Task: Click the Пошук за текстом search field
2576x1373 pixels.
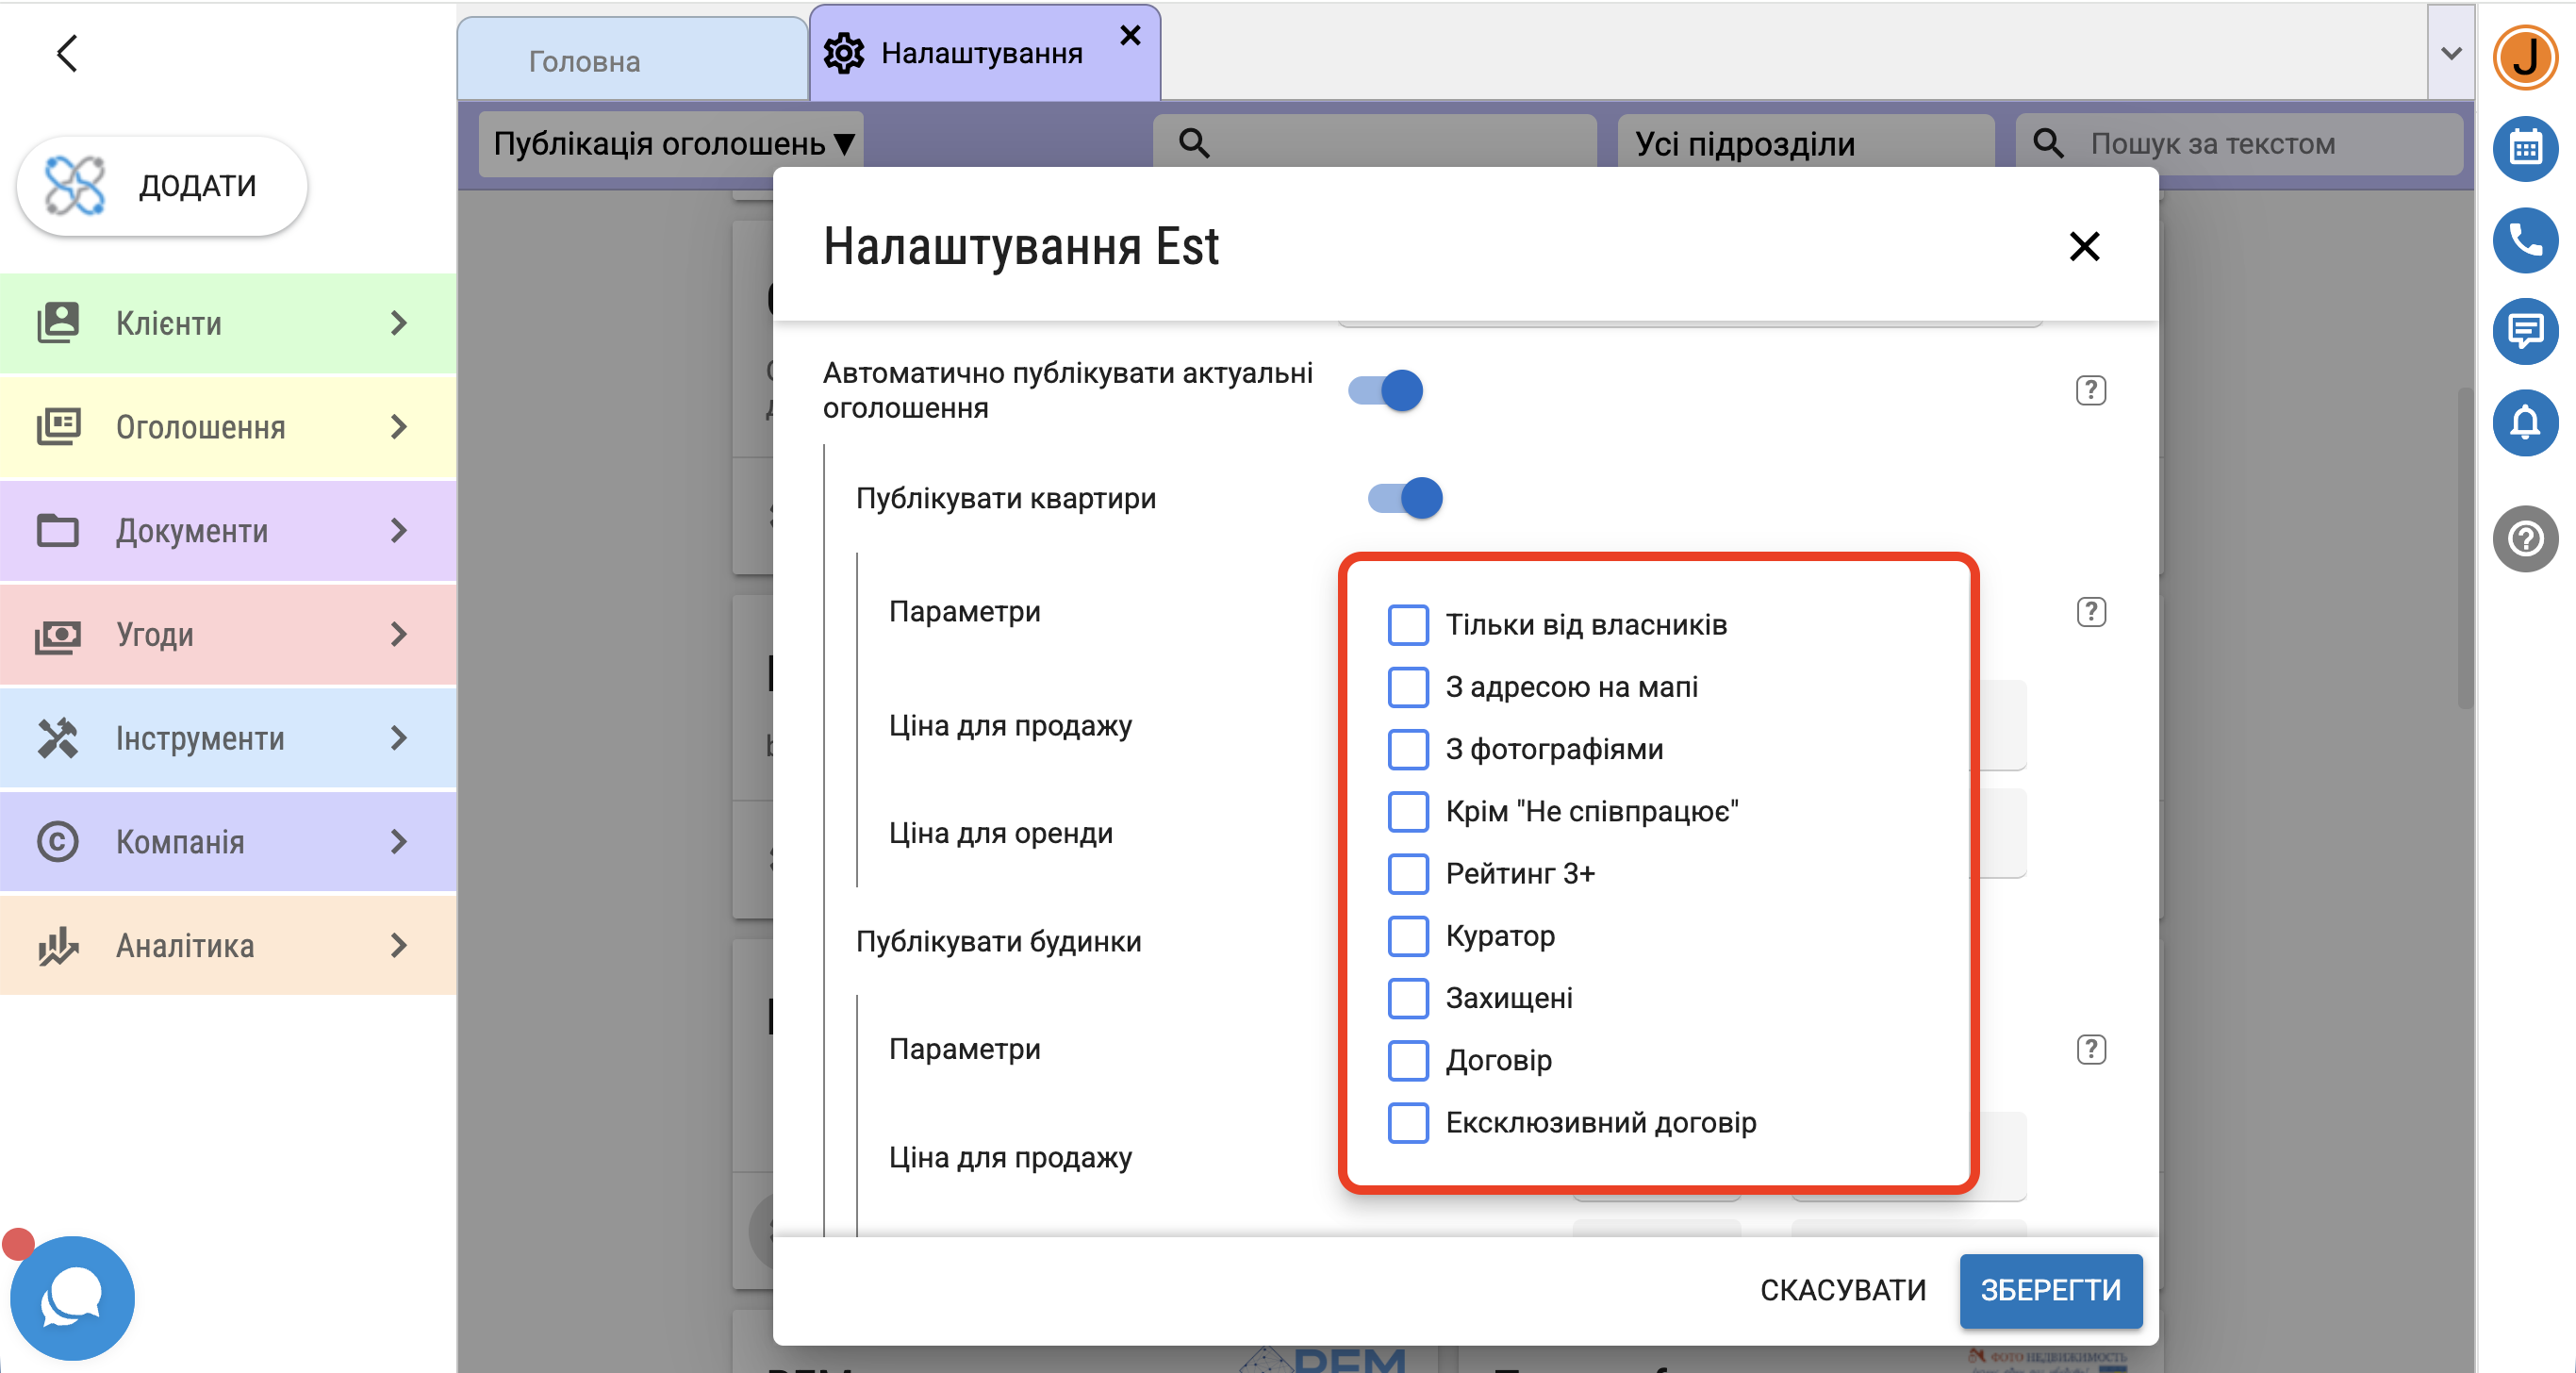Action: click(x=2240, y=144)
